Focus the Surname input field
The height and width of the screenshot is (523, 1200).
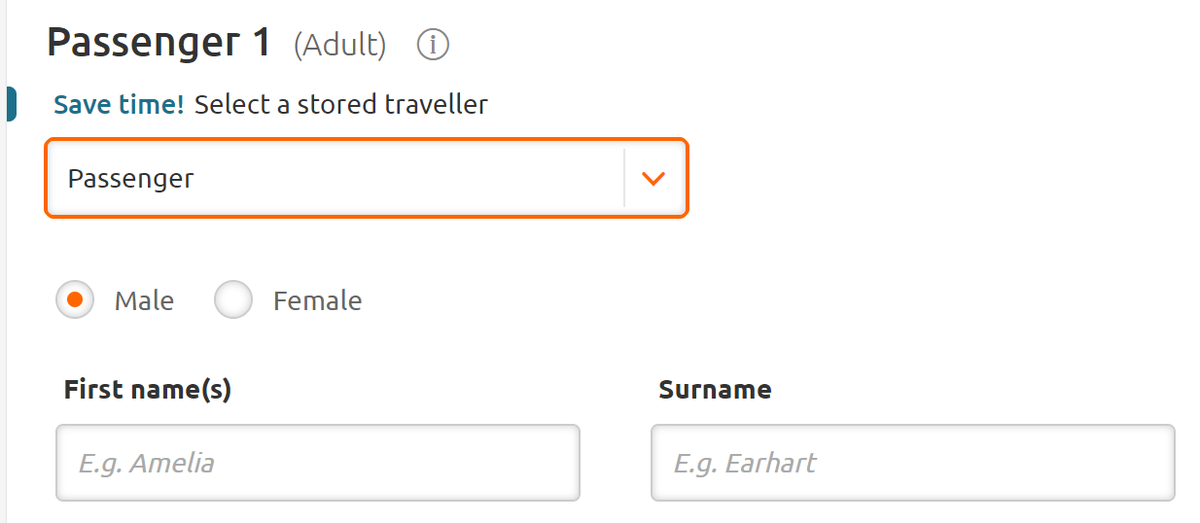pyautogui.click(x=912, y=463)
